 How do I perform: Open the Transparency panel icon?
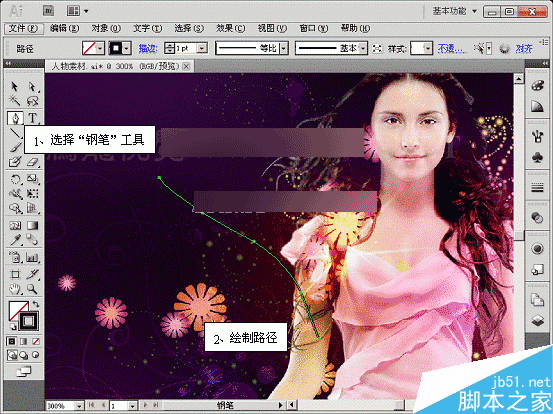click(537, 218)
